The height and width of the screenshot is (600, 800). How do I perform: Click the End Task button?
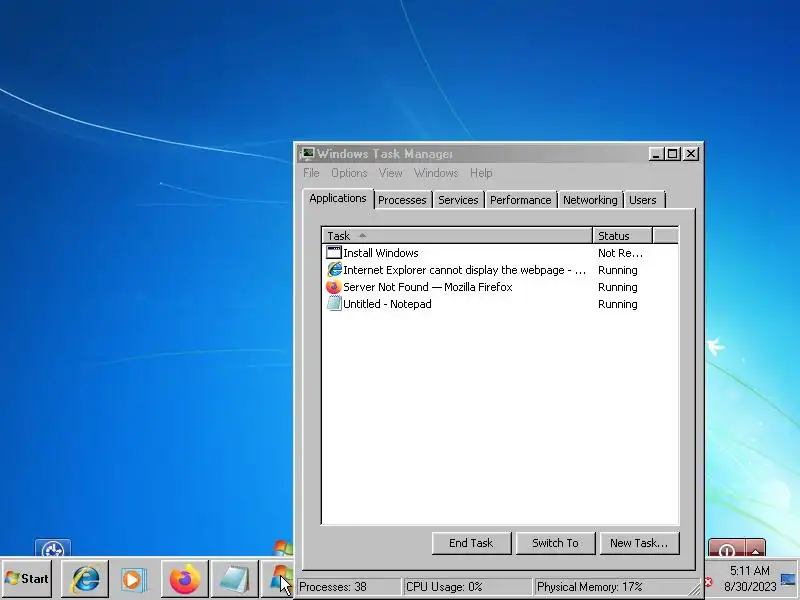pos(471,543)
